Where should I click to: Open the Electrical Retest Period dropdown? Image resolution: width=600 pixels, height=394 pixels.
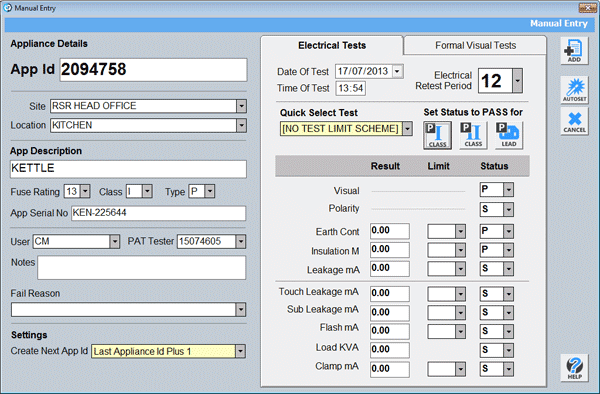tap(517, 81)
